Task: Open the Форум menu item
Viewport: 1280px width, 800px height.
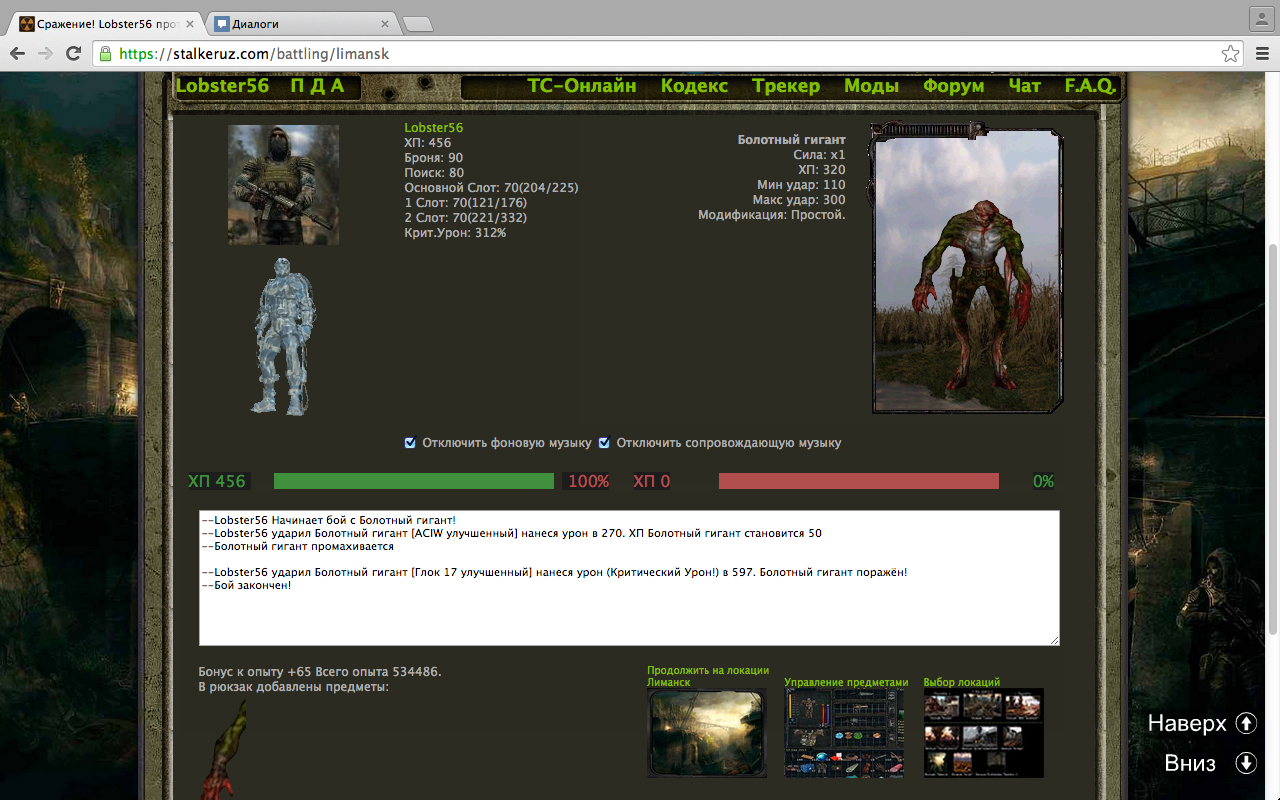Action: (953, 86)
